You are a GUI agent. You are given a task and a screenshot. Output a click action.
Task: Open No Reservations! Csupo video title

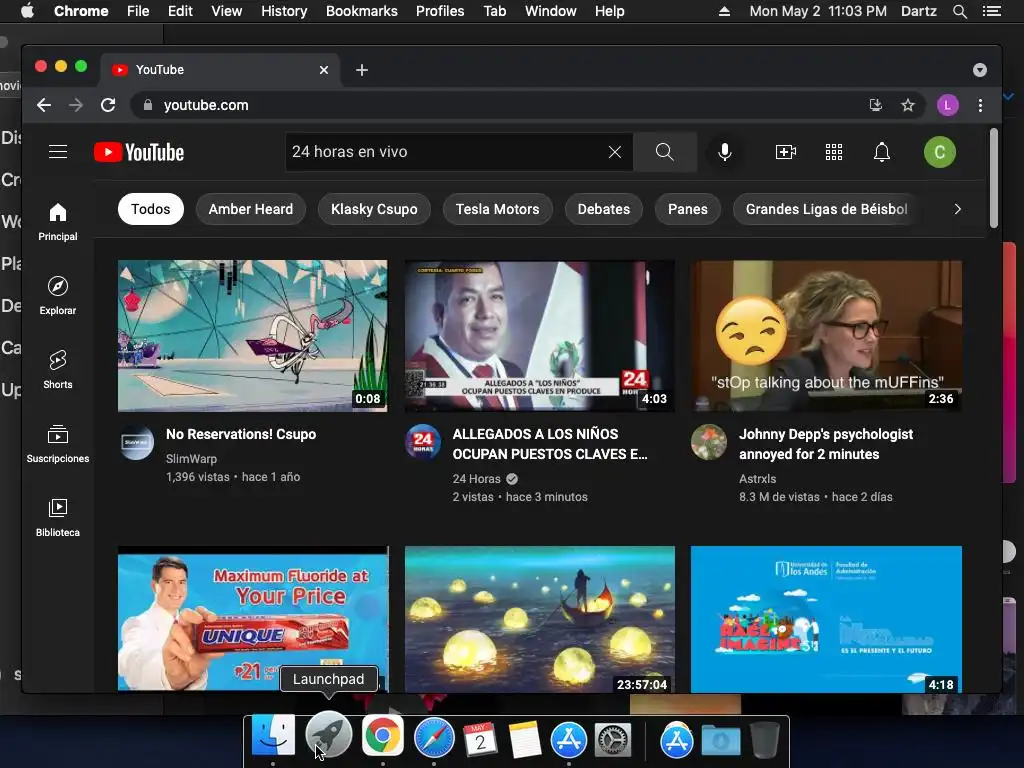(241, 434)
